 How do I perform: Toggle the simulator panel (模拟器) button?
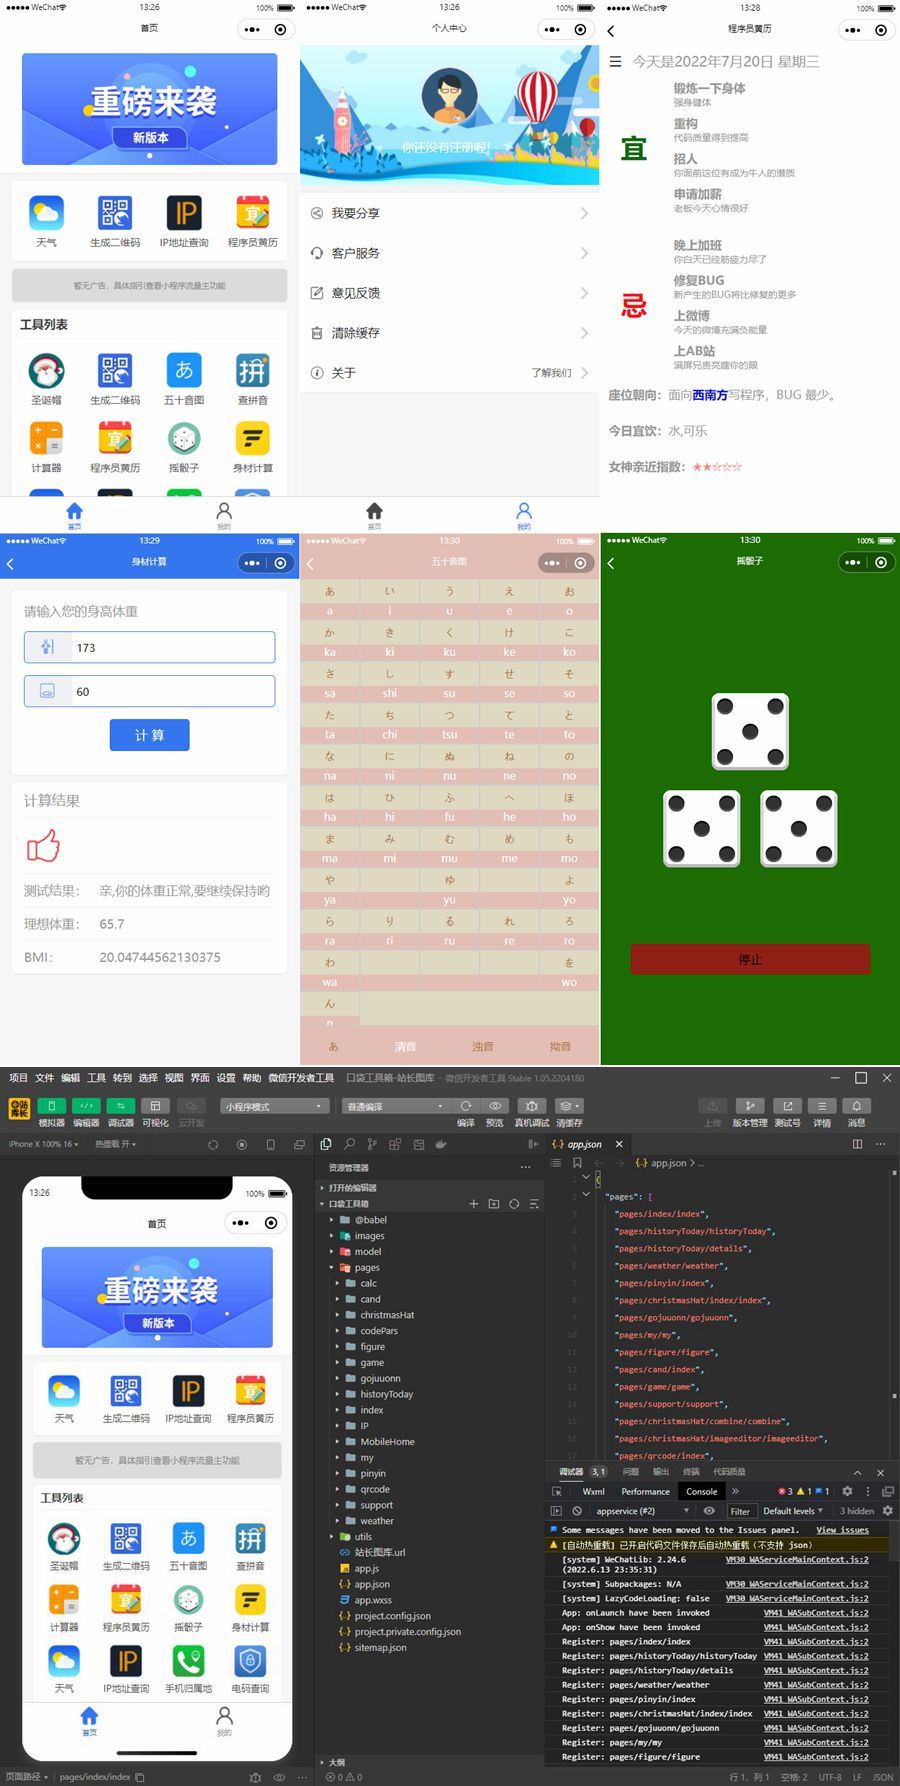(x=51, y=1106)
